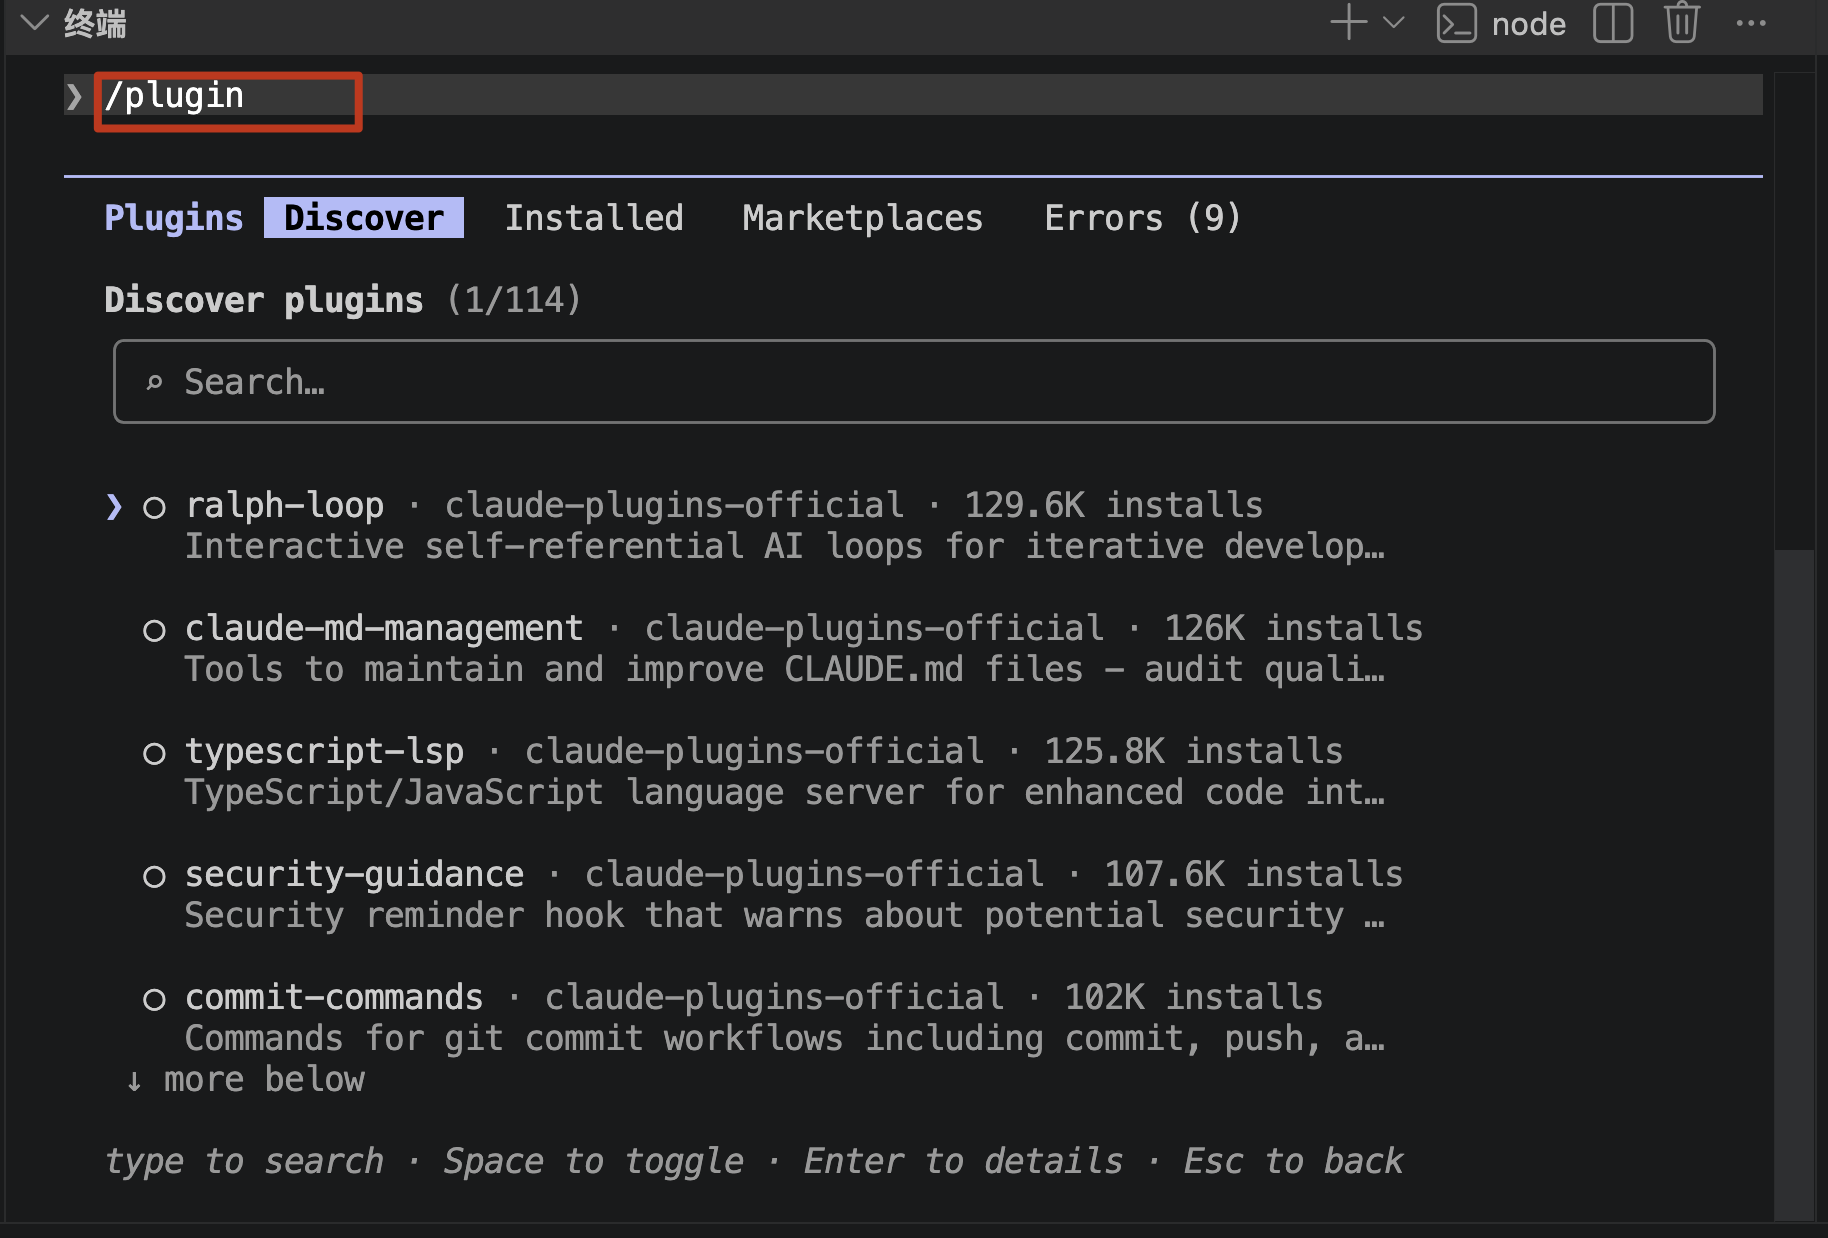The width and height of the screenshot is (1828, 1238).
Task: Toggle the claude-md-management plugin circle
Action: pos(154,630)
